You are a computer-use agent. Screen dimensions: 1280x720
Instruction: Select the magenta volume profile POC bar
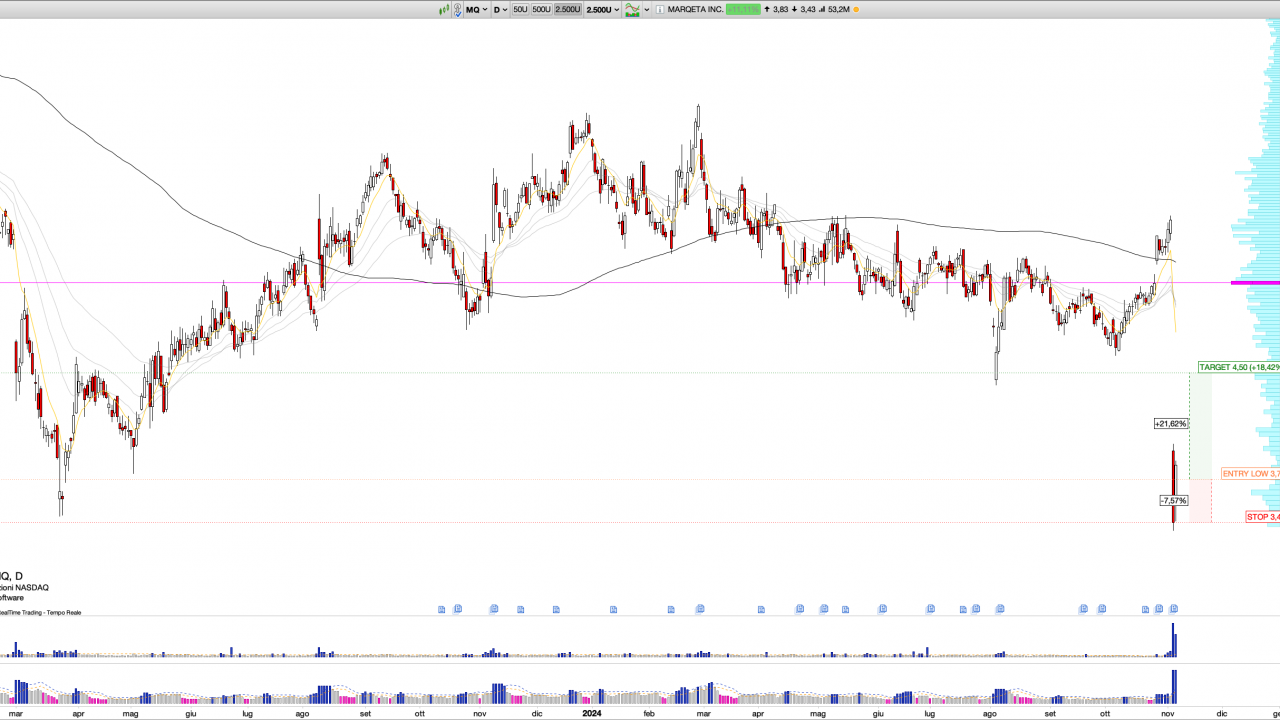pyautogui.click(x=1255, y=283)
